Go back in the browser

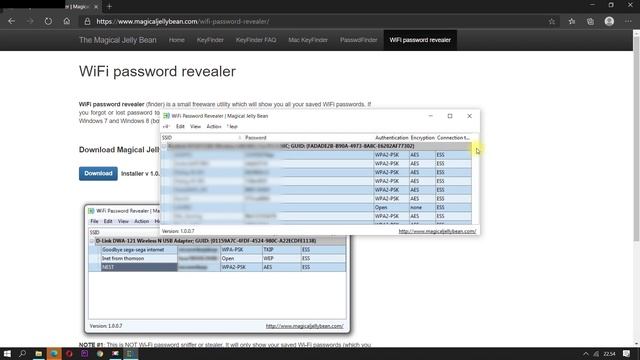tap(11, 21)
